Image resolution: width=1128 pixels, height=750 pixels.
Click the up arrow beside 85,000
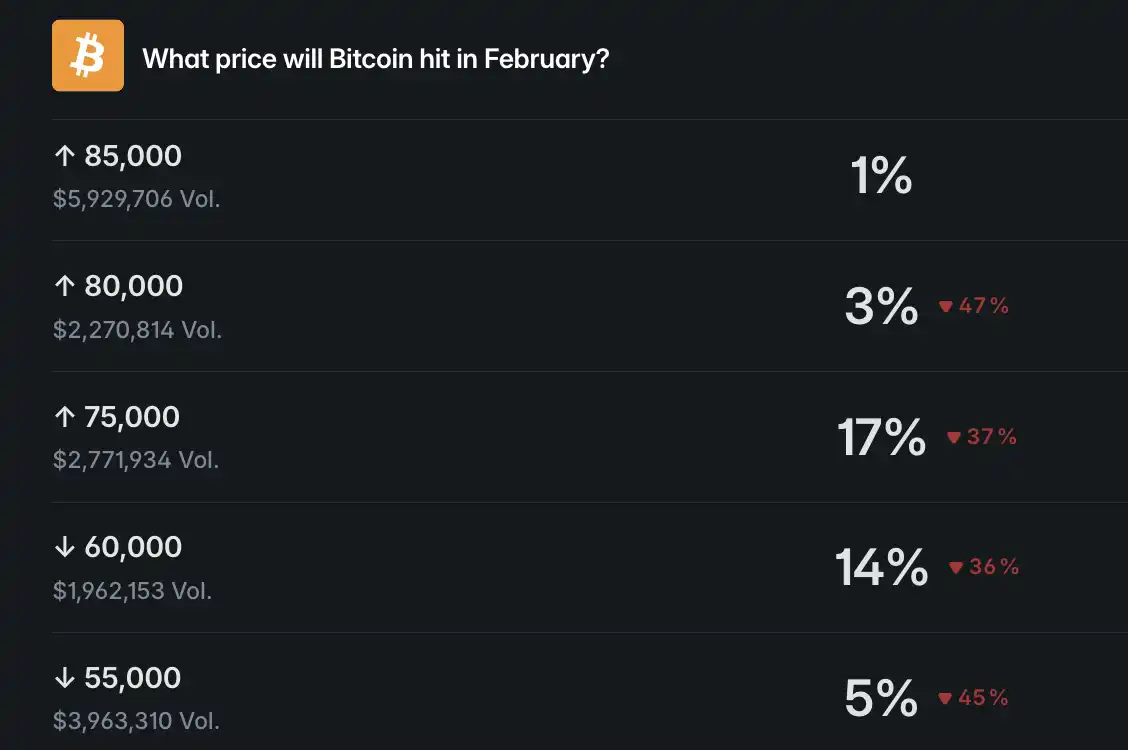tap(65, 156)
